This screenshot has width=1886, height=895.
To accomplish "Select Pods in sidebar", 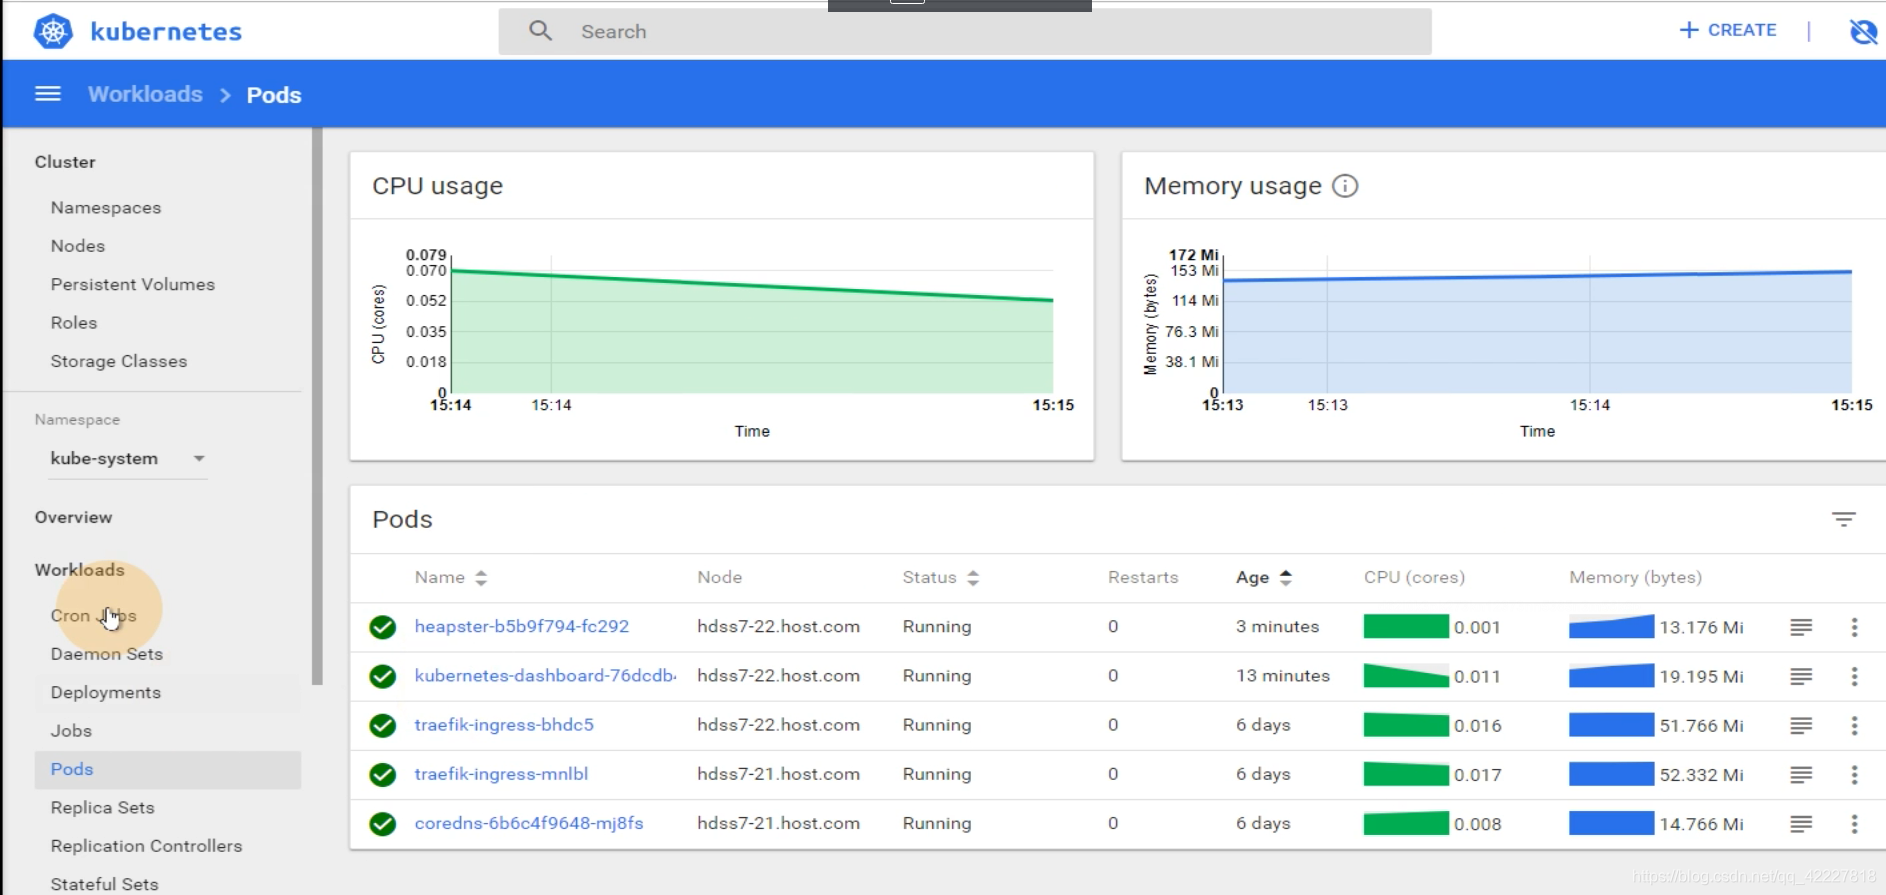I will (x=168, y=769).
